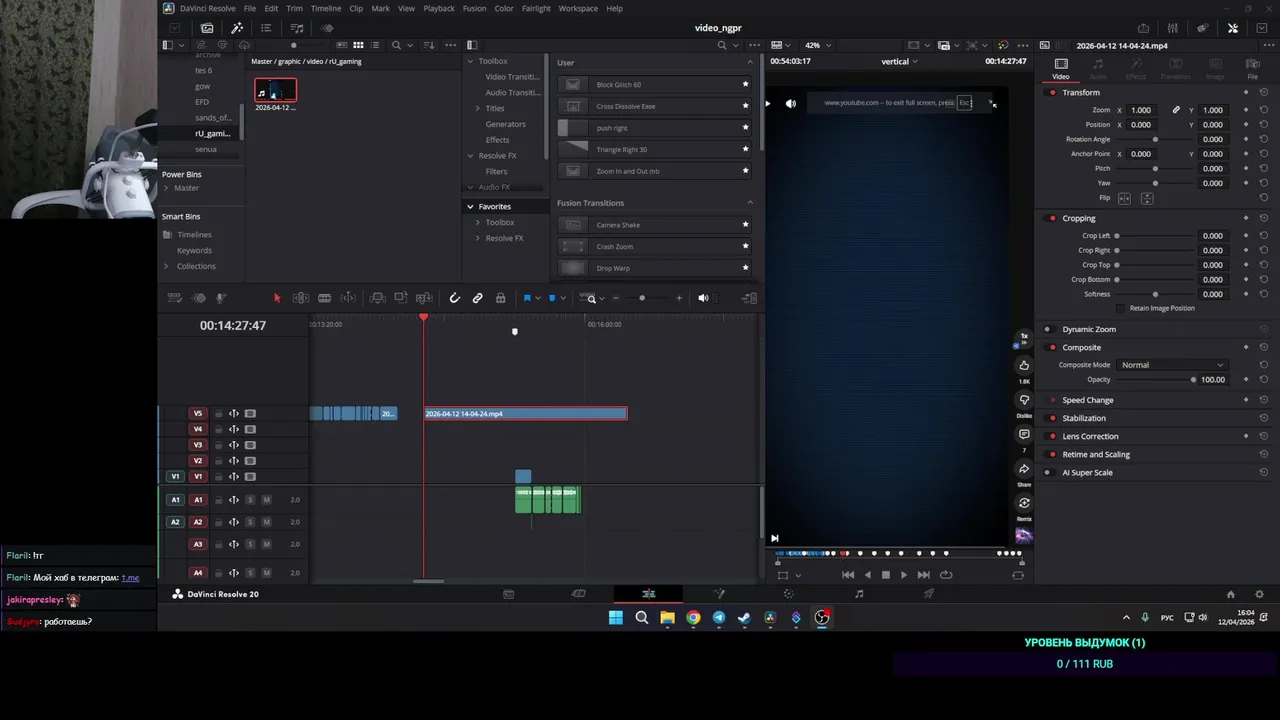
Task: Collapse the User effects section
Action: click(750, 62)
